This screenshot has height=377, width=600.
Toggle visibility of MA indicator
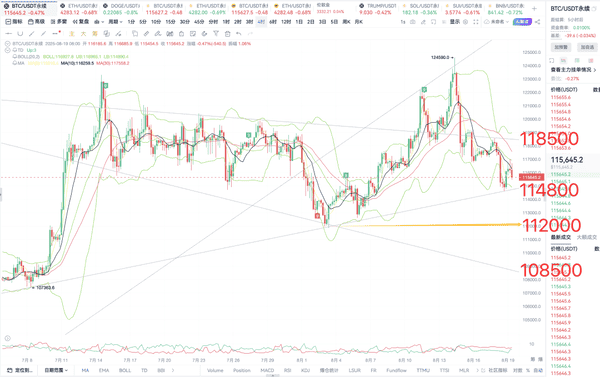click(x=15, y=63)
